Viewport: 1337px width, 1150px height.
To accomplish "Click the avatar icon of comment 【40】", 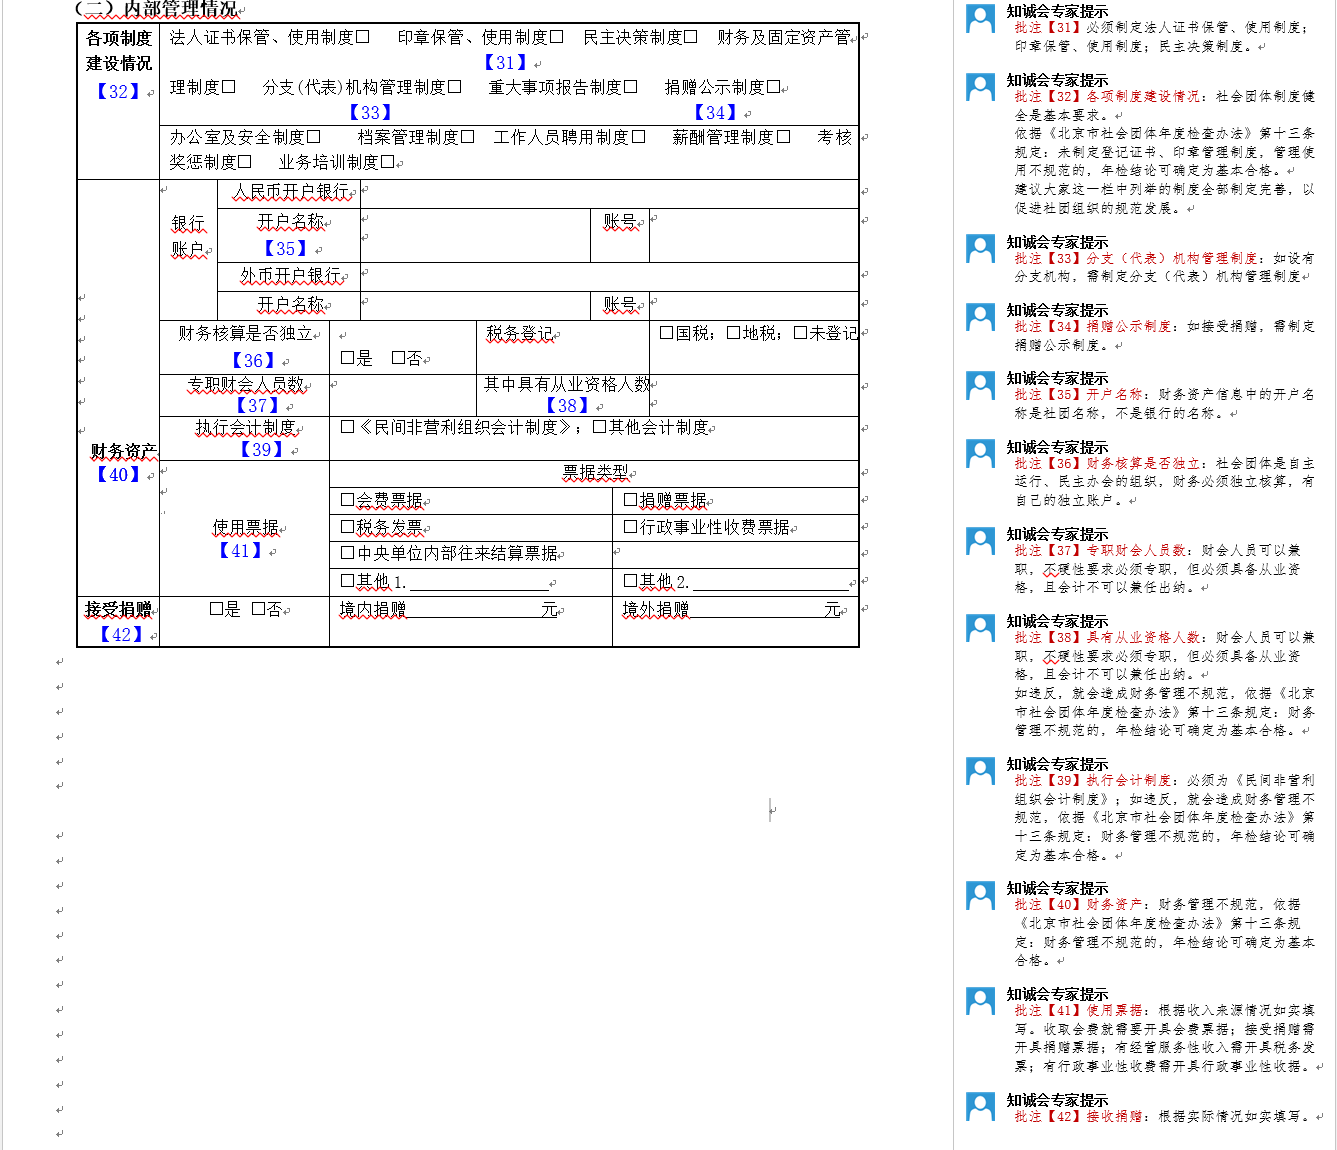I will click(980, 896).
